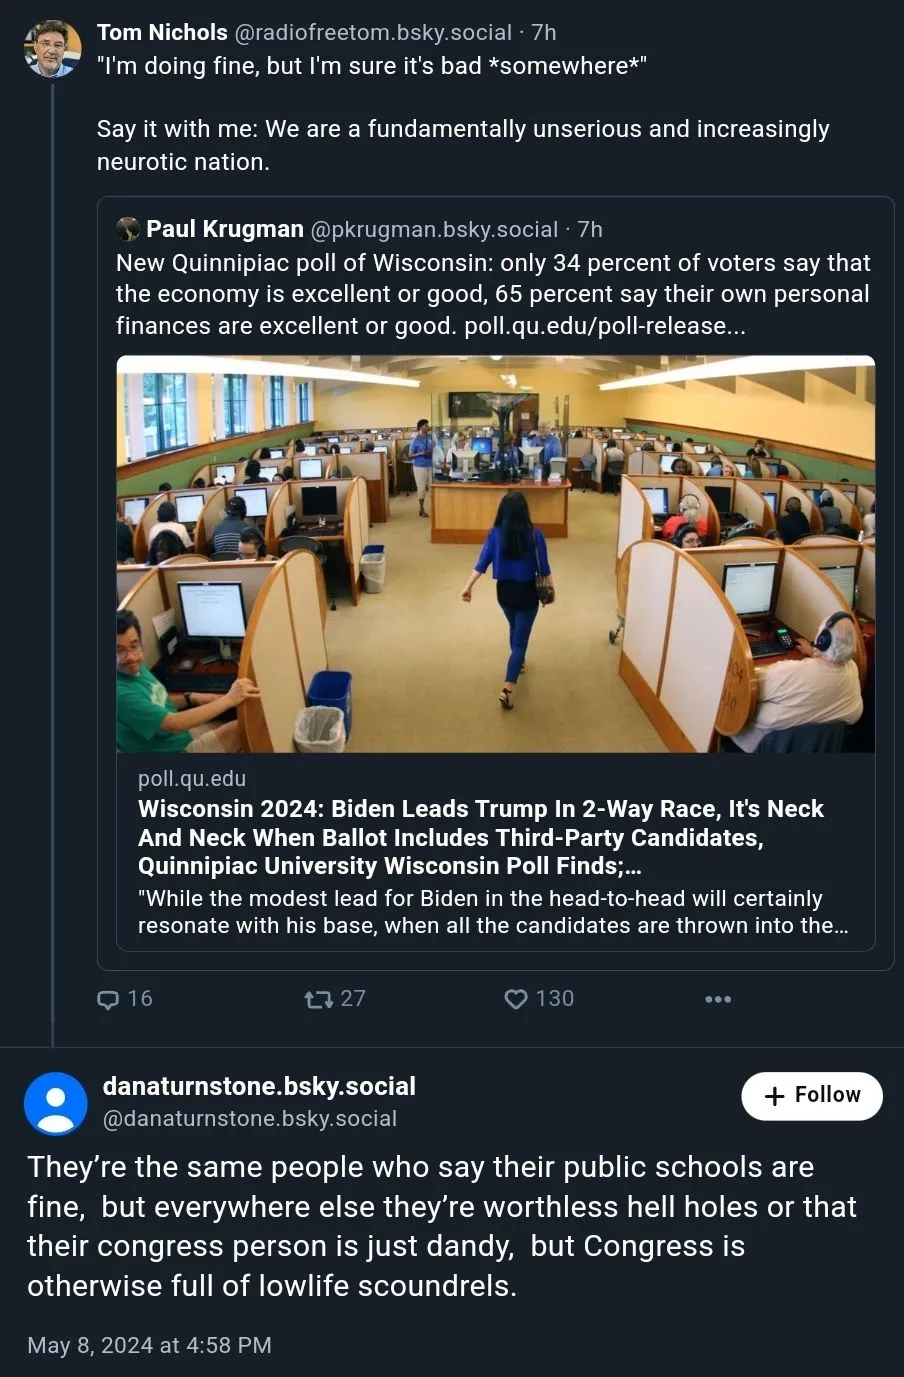Click Tom Nichols' profile avatar
The width and height of the screenshot is (904, 1377).
(52, 49)
